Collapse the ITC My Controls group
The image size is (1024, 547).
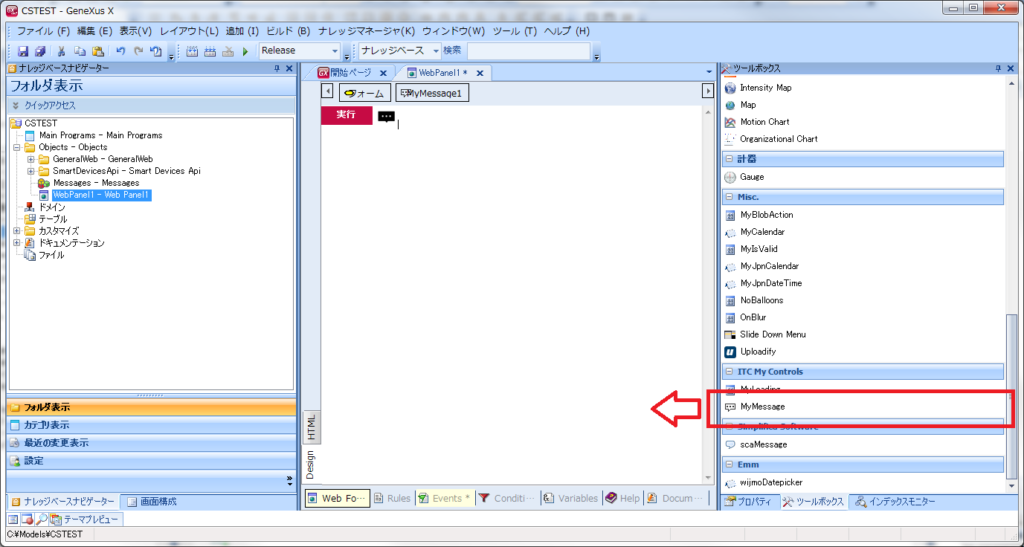(729, 372)
